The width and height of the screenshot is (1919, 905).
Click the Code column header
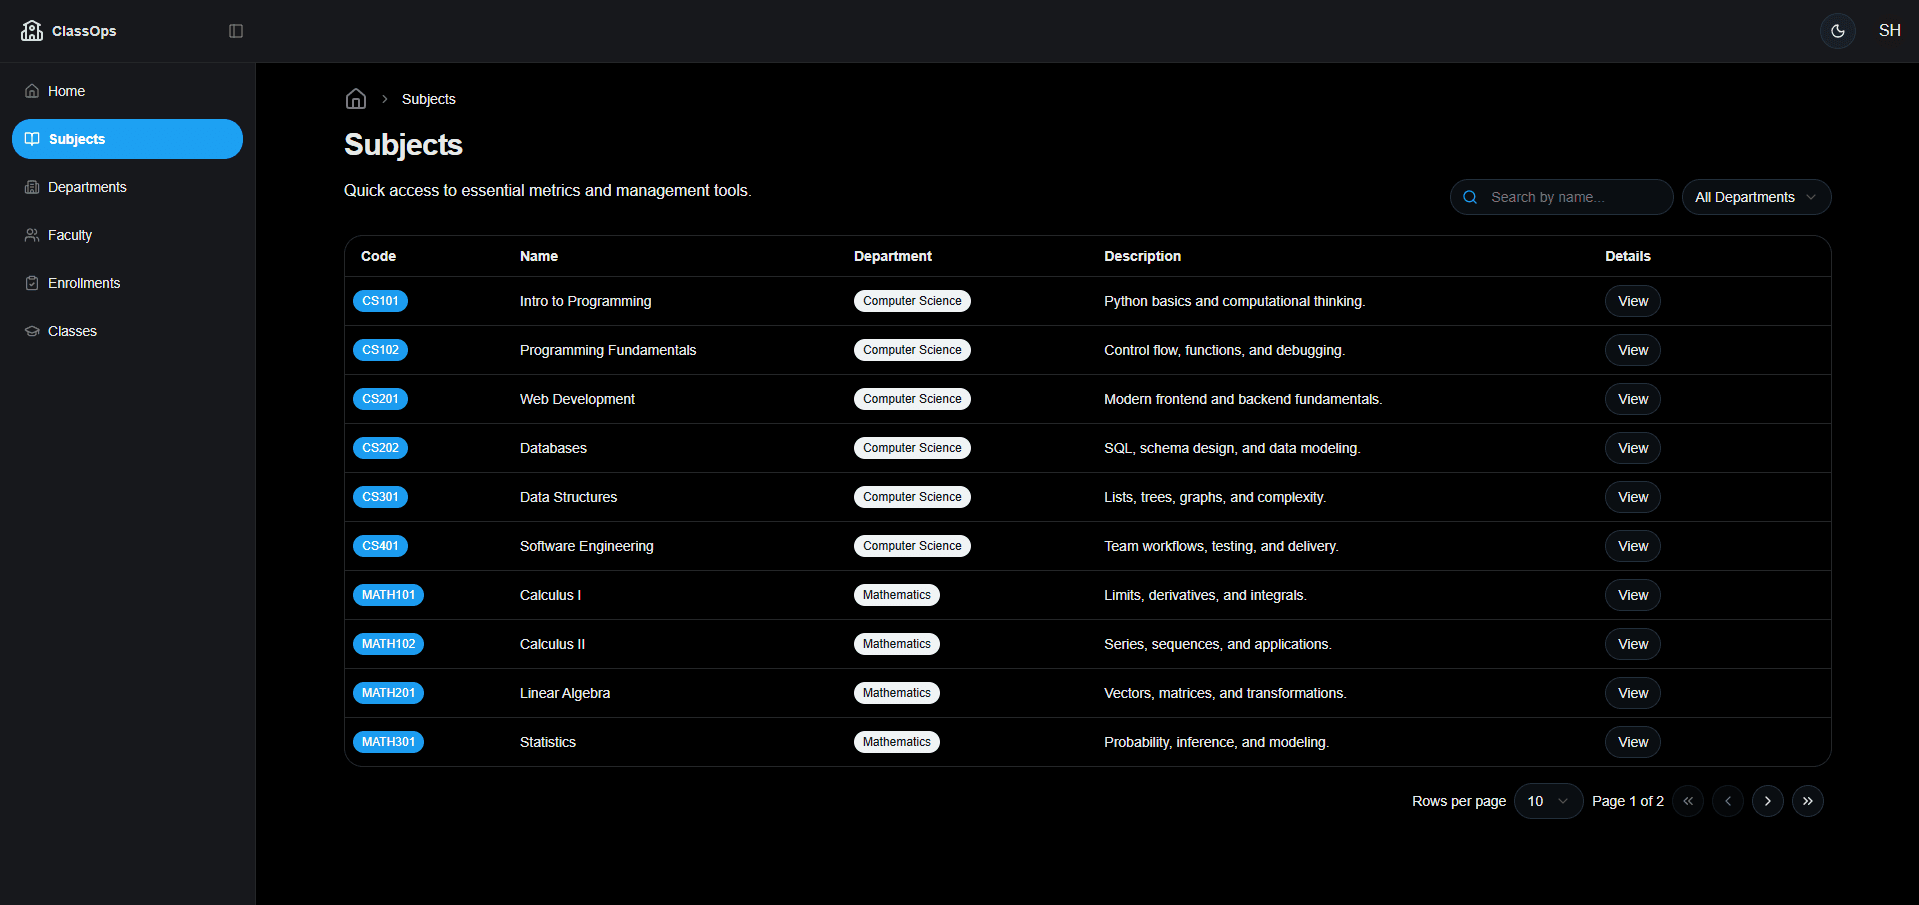[x=378, y=256]
